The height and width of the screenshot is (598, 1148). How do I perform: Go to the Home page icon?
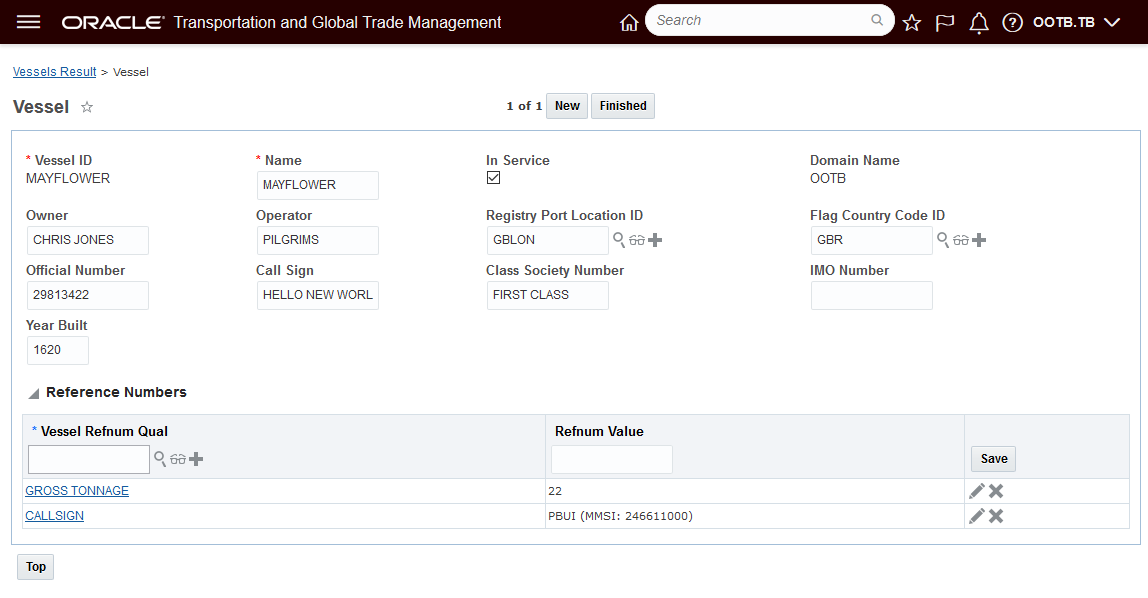(629, 22)
